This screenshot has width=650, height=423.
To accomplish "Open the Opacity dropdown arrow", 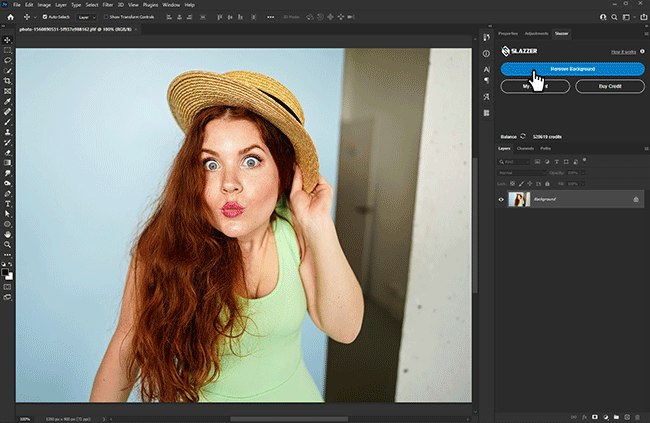I will (583, 173).
